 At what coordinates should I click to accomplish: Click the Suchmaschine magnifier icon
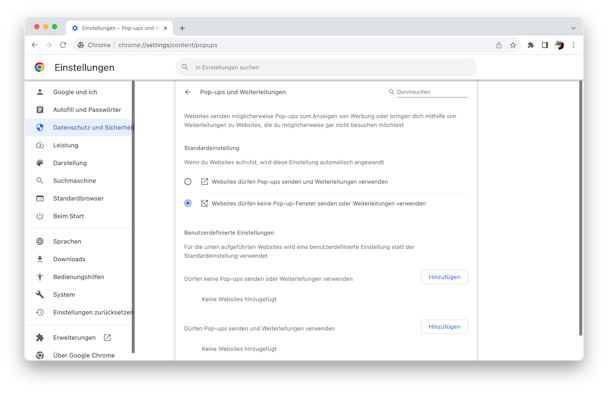pos(40,181)
